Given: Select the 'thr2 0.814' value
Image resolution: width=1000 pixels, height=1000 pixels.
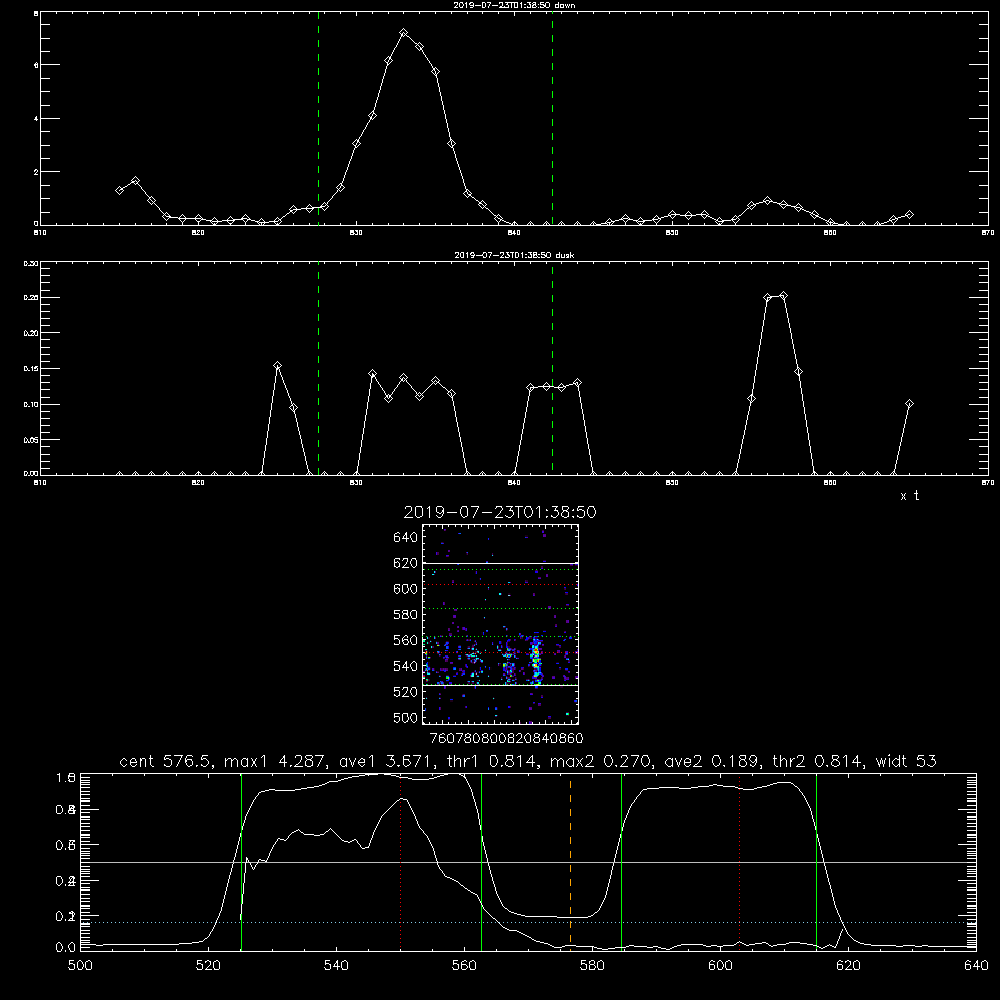Looking at the screenshot, I should [x=819, y=761].
